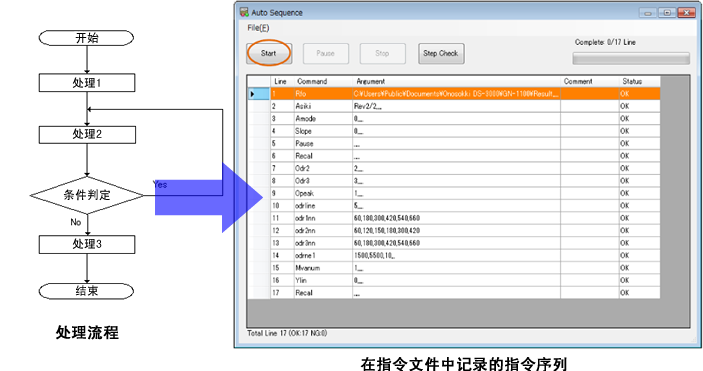
Task: Open the File(F) menu
Action: [258, 28]
